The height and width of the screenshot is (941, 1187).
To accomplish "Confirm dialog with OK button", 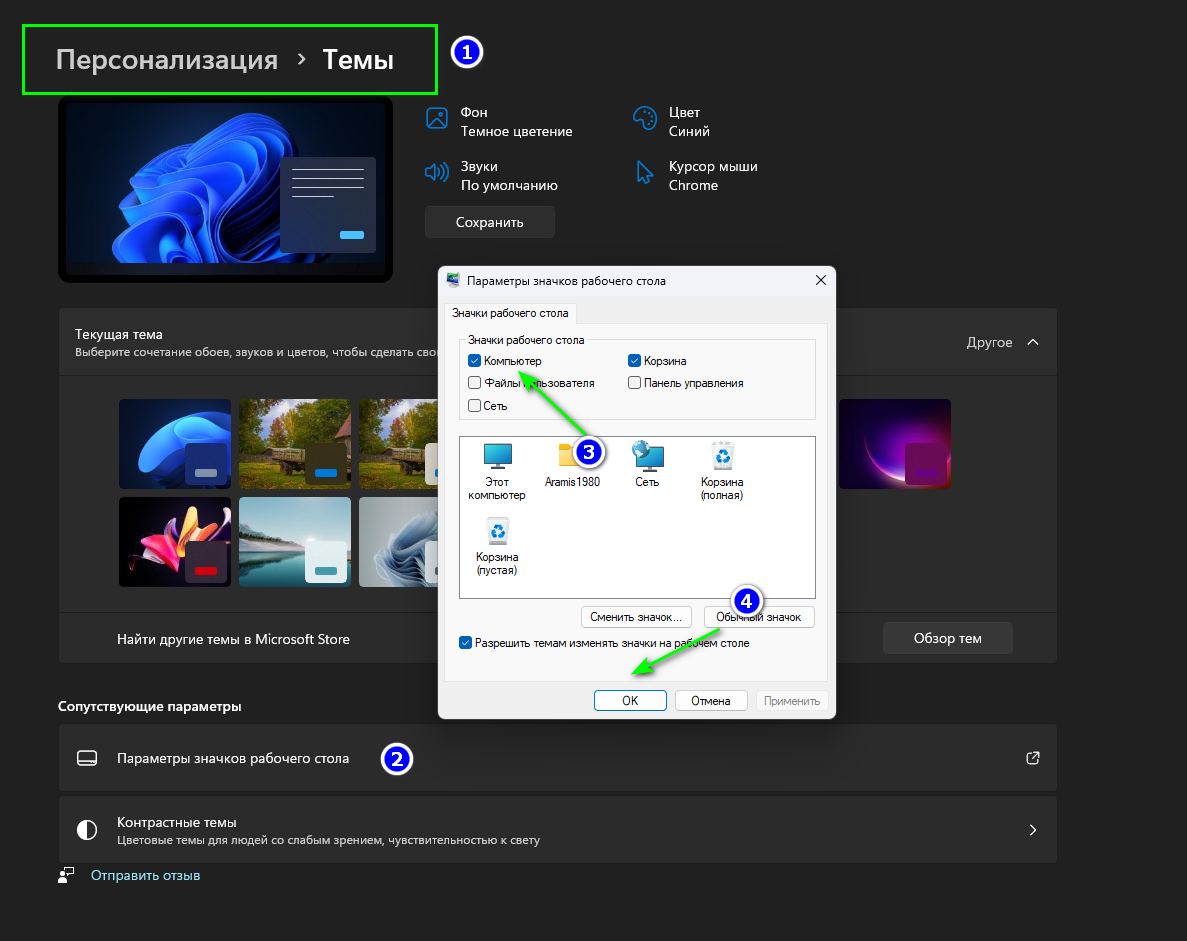I will point(630,700).
